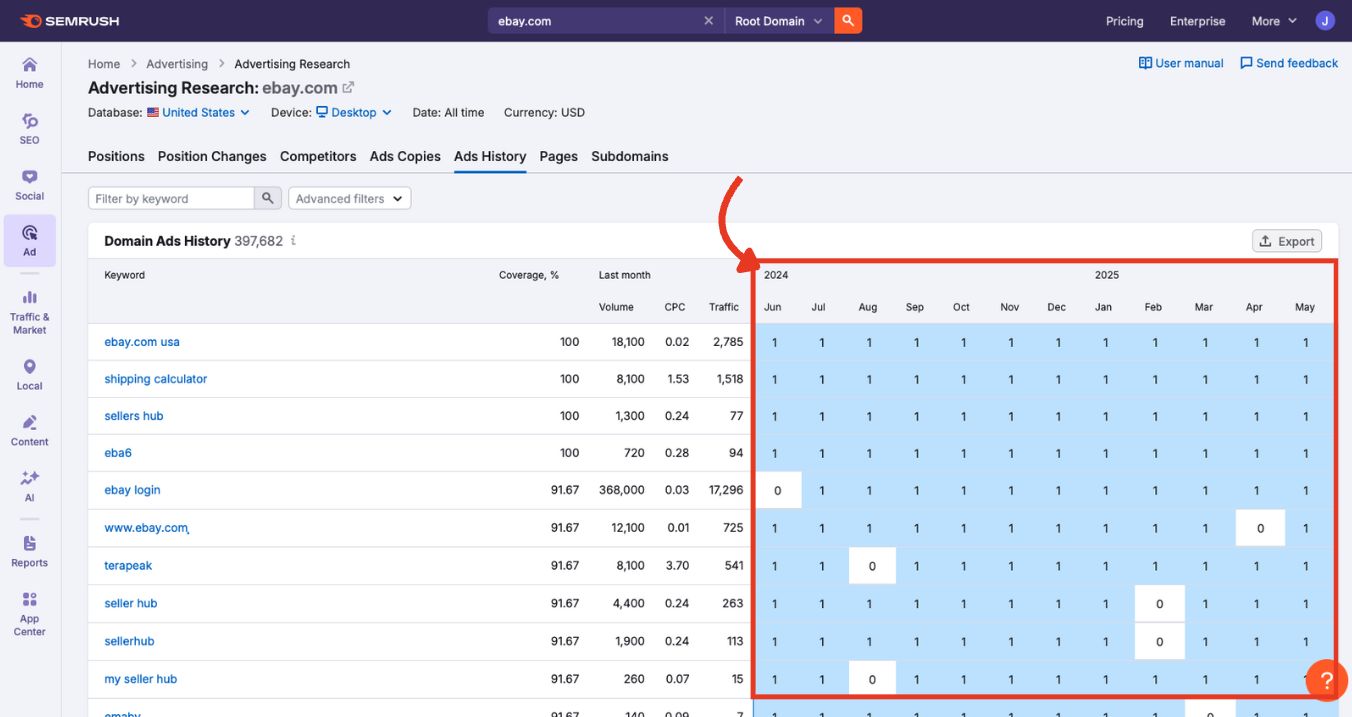Open the SEO section in sidebar
The height and width of the screenshot is (717, 1352).
[29, 128]
